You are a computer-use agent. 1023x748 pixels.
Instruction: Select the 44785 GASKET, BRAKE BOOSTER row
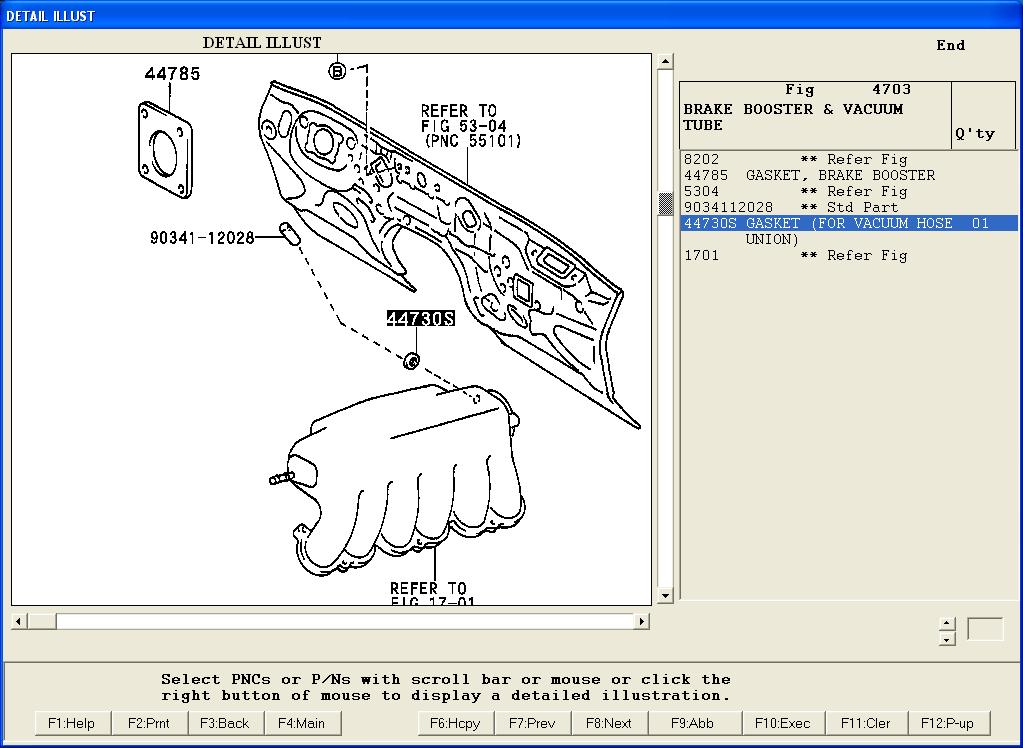[x=848, y=176]
